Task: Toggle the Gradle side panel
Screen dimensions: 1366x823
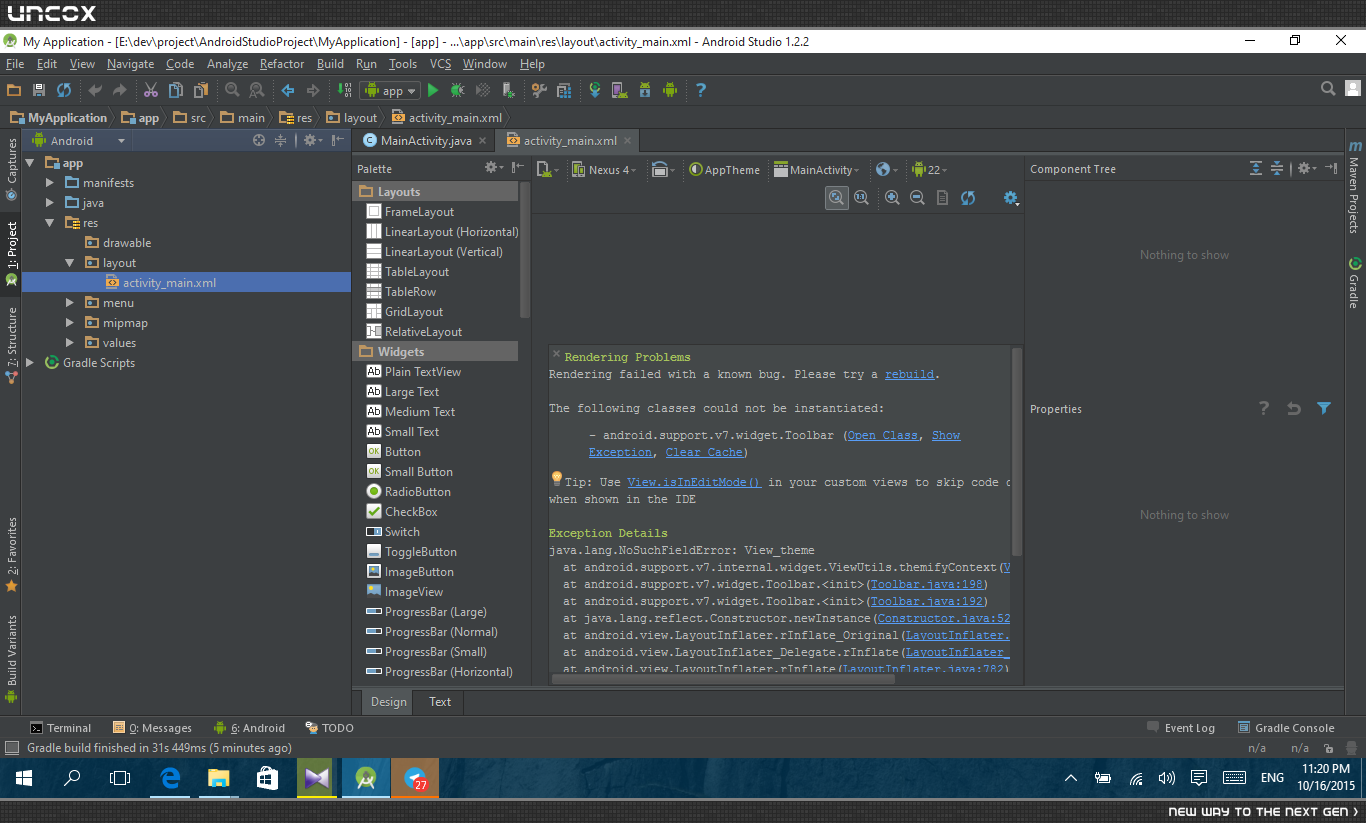Action: pyautogui.click(x=1354, y=282)
